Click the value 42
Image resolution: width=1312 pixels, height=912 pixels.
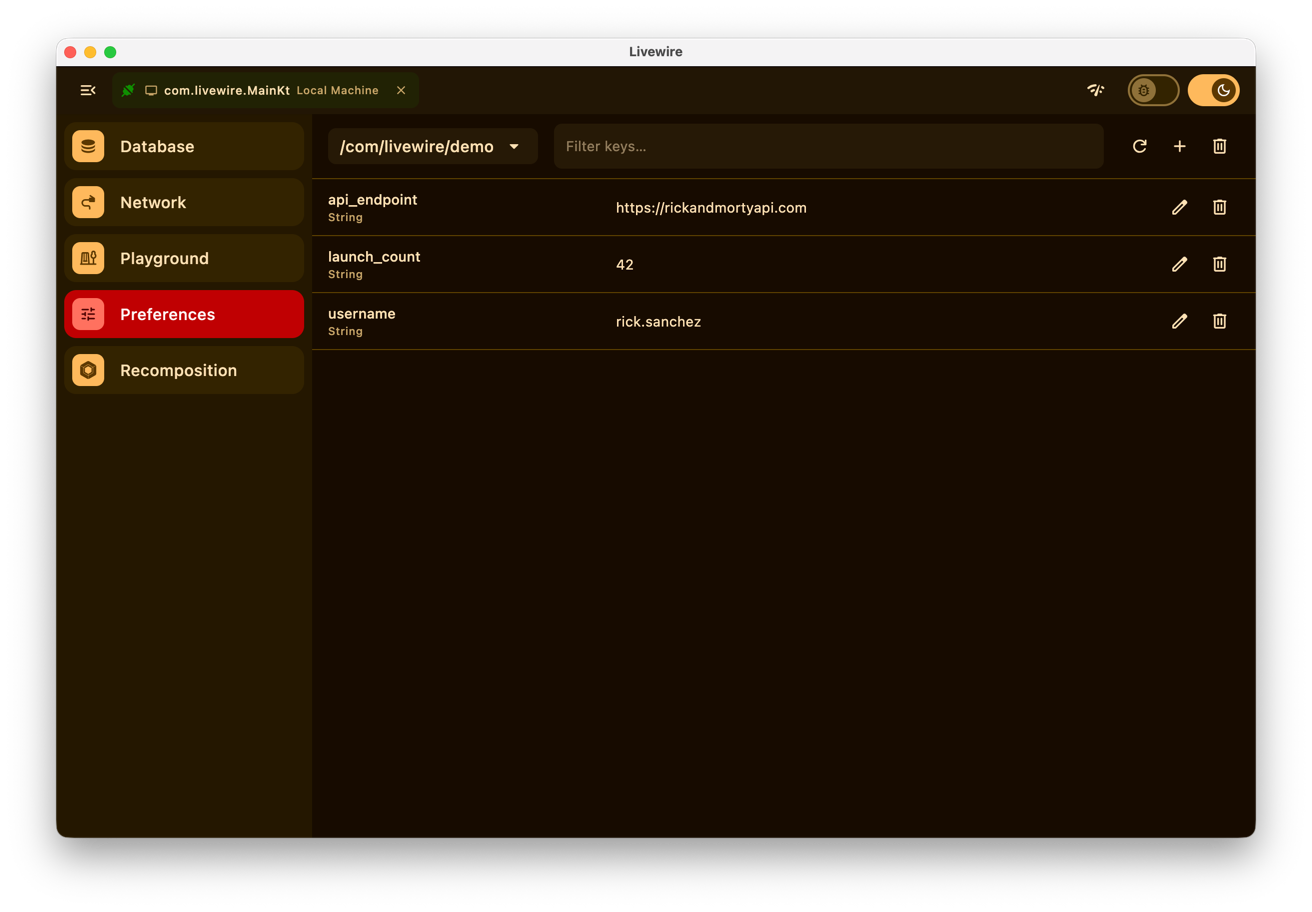click(625, 265)
